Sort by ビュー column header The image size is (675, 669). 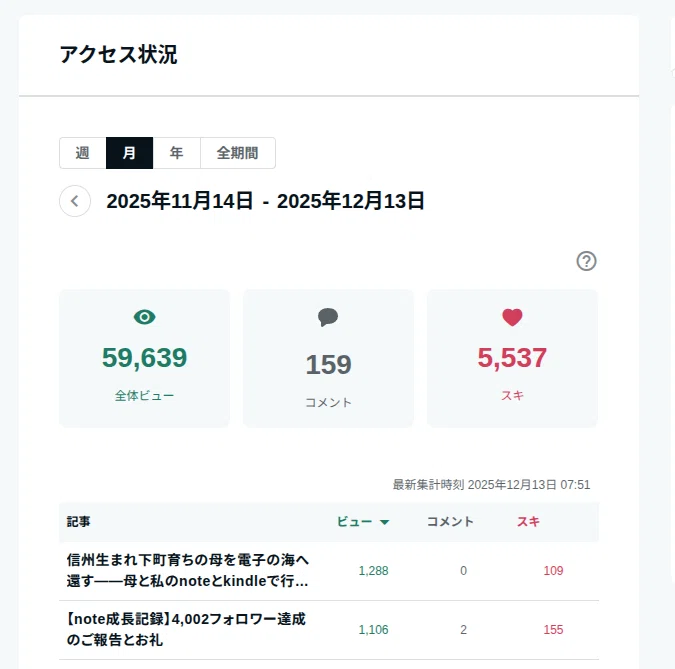[x=354, y=522]
